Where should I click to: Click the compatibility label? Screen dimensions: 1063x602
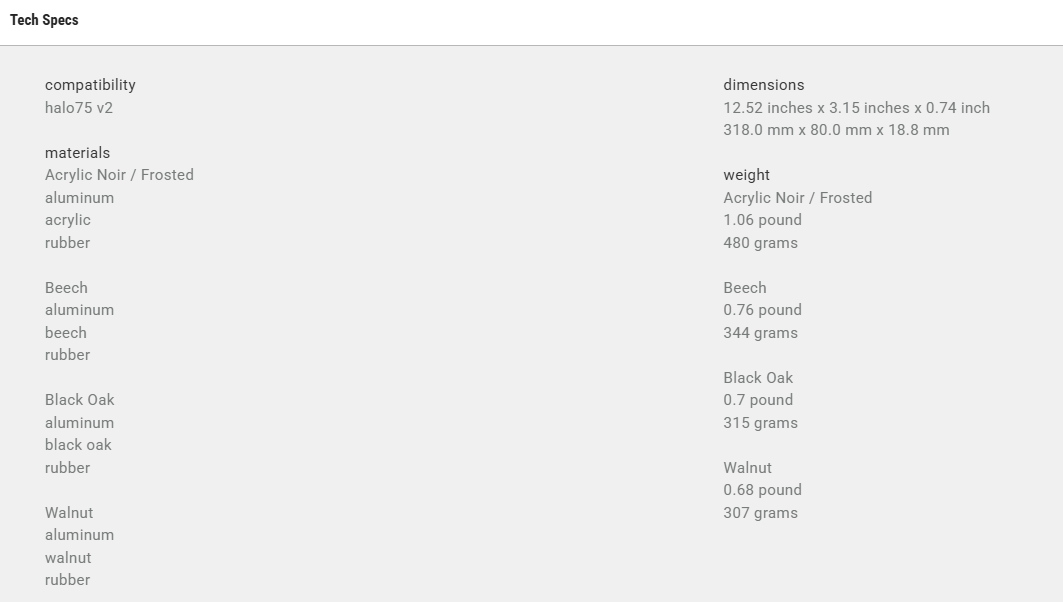[x=90, y=85]
